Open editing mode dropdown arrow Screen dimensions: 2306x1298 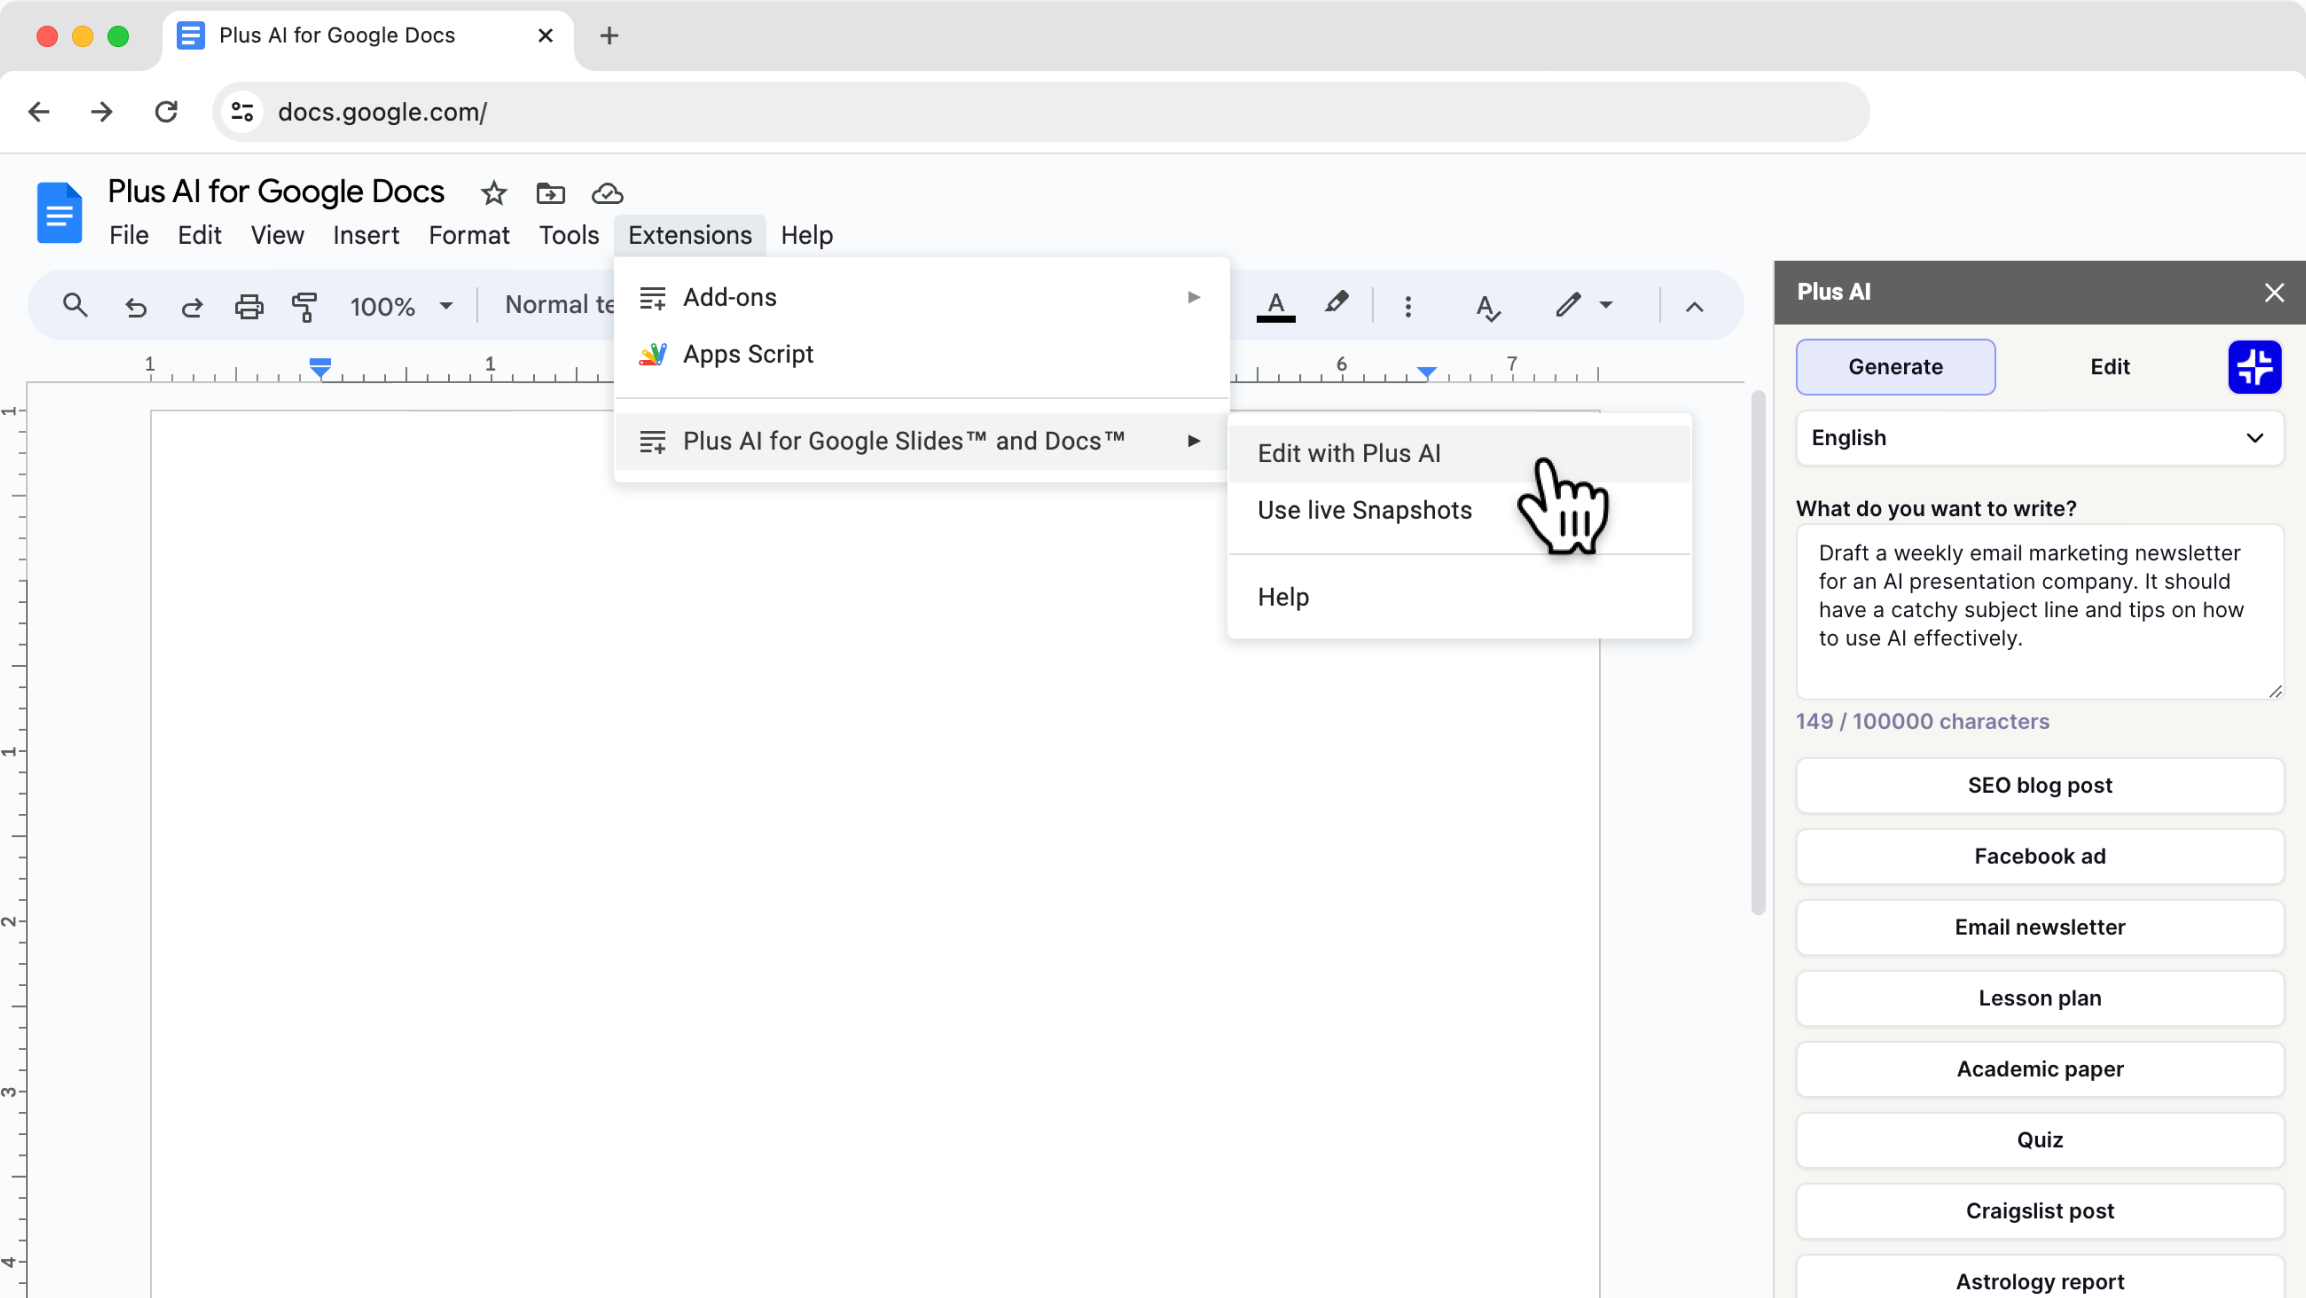[1605, 305]
